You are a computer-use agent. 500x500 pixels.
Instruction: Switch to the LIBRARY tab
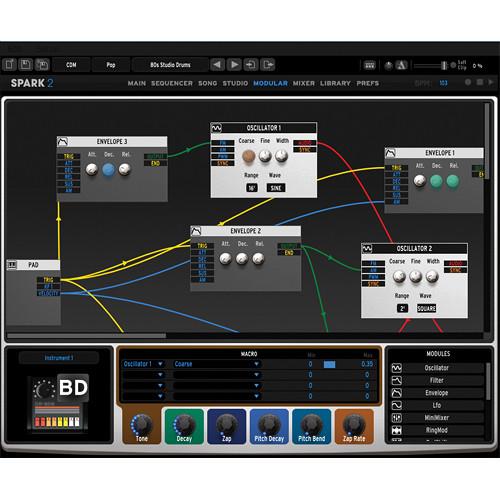(335, 83)
